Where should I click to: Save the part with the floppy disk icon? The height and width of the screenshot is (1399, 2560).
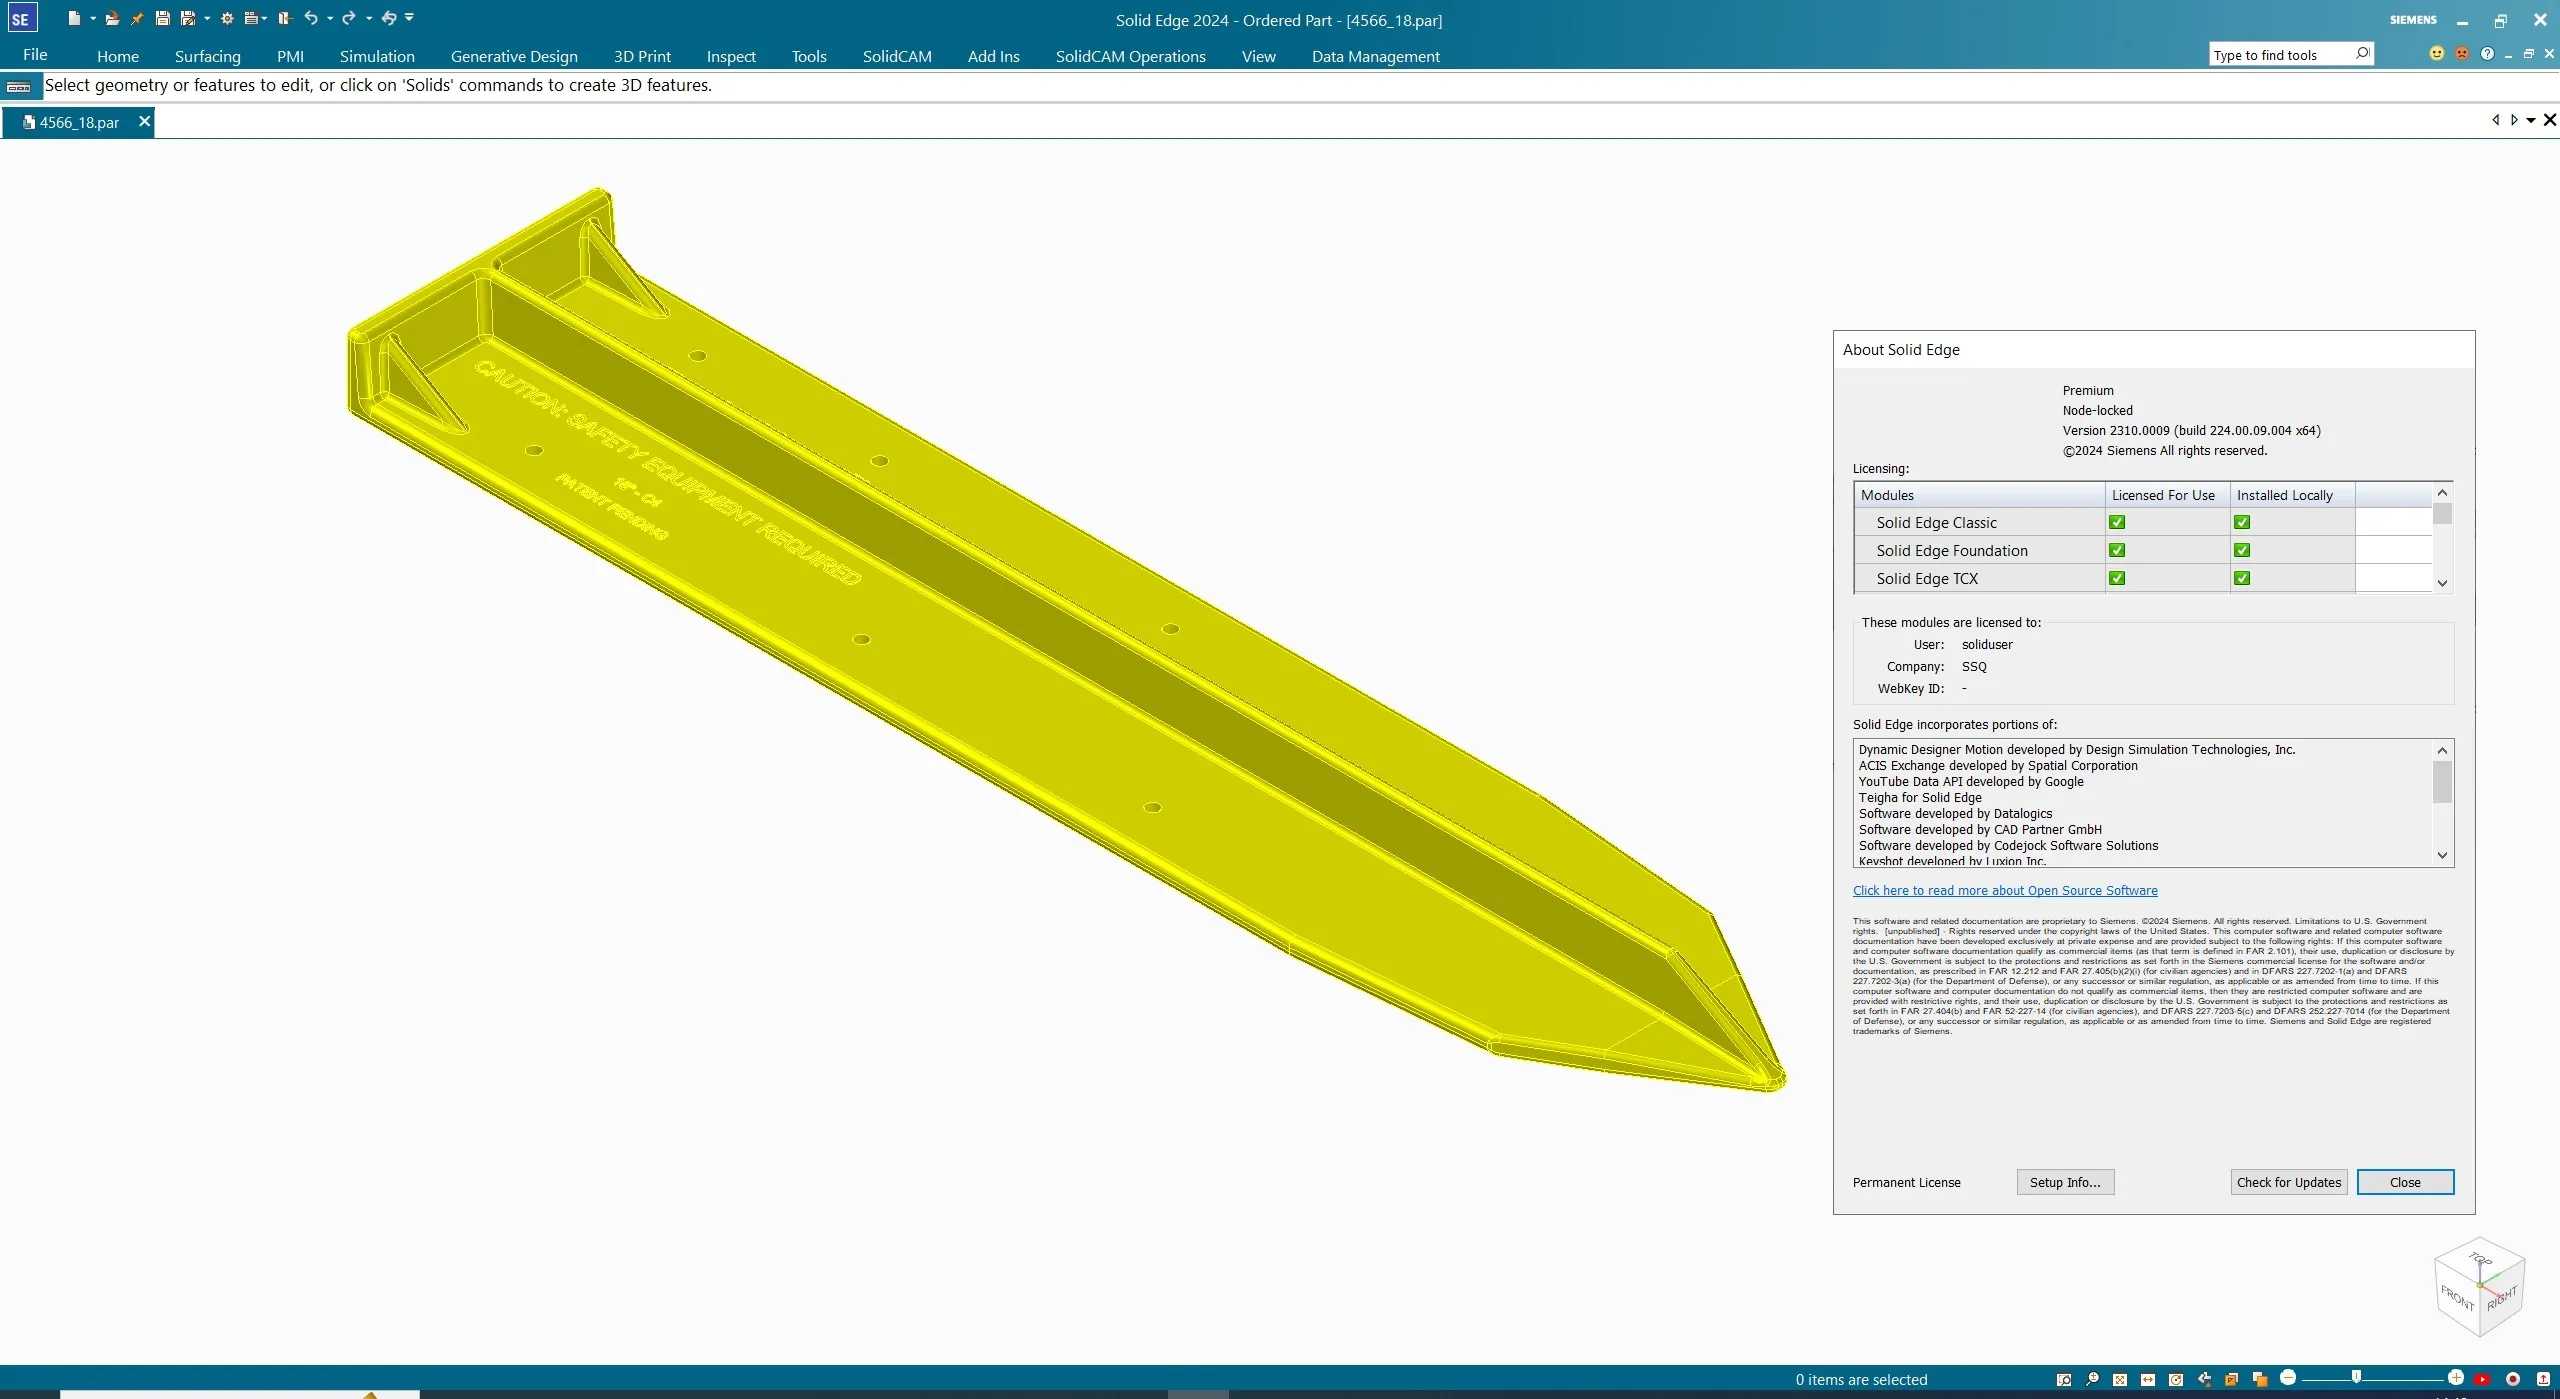[162, 18]
